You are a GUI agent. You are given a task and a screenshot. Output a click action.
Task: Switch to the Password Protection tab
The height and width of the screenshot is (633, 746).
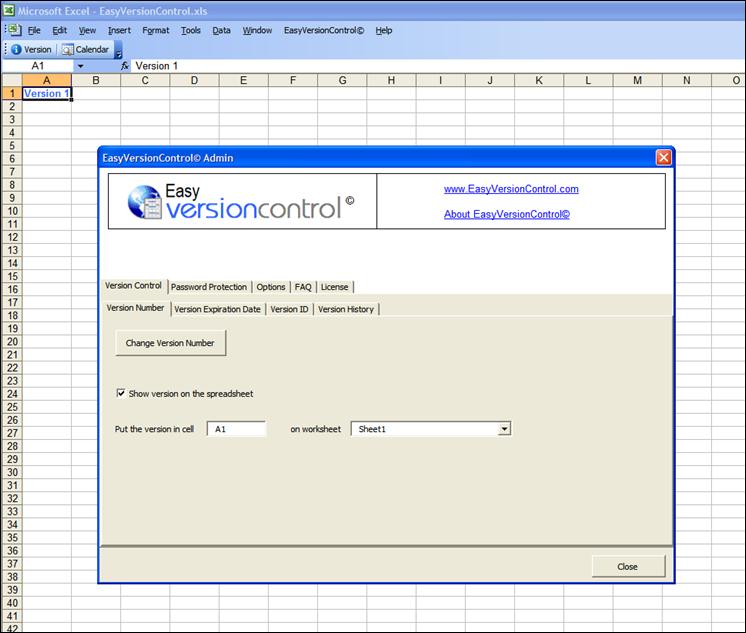tap(209, 287)
